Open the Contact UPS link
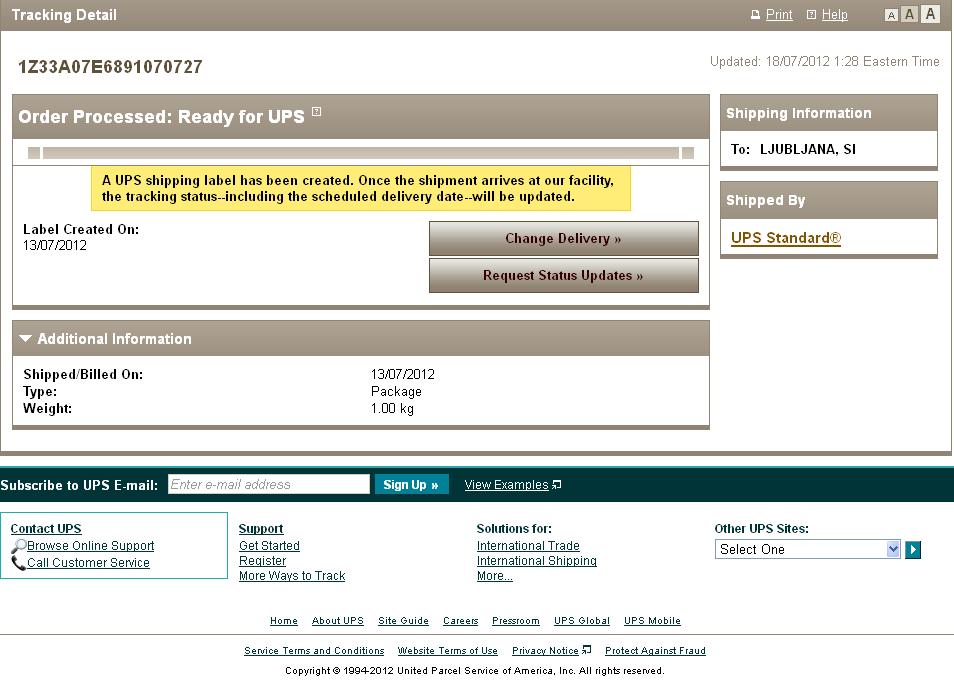954x692 pixels. [x=46, y=528]
